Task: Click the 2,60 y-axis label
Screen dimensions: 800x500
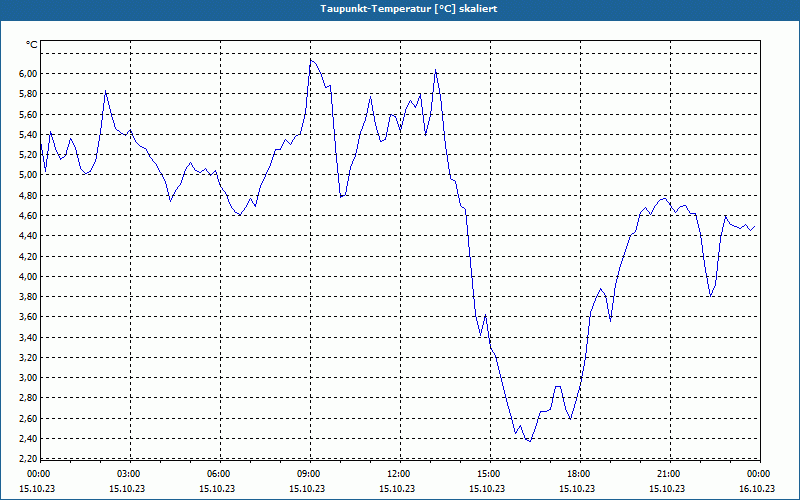Action: click(x=29, y=418)
